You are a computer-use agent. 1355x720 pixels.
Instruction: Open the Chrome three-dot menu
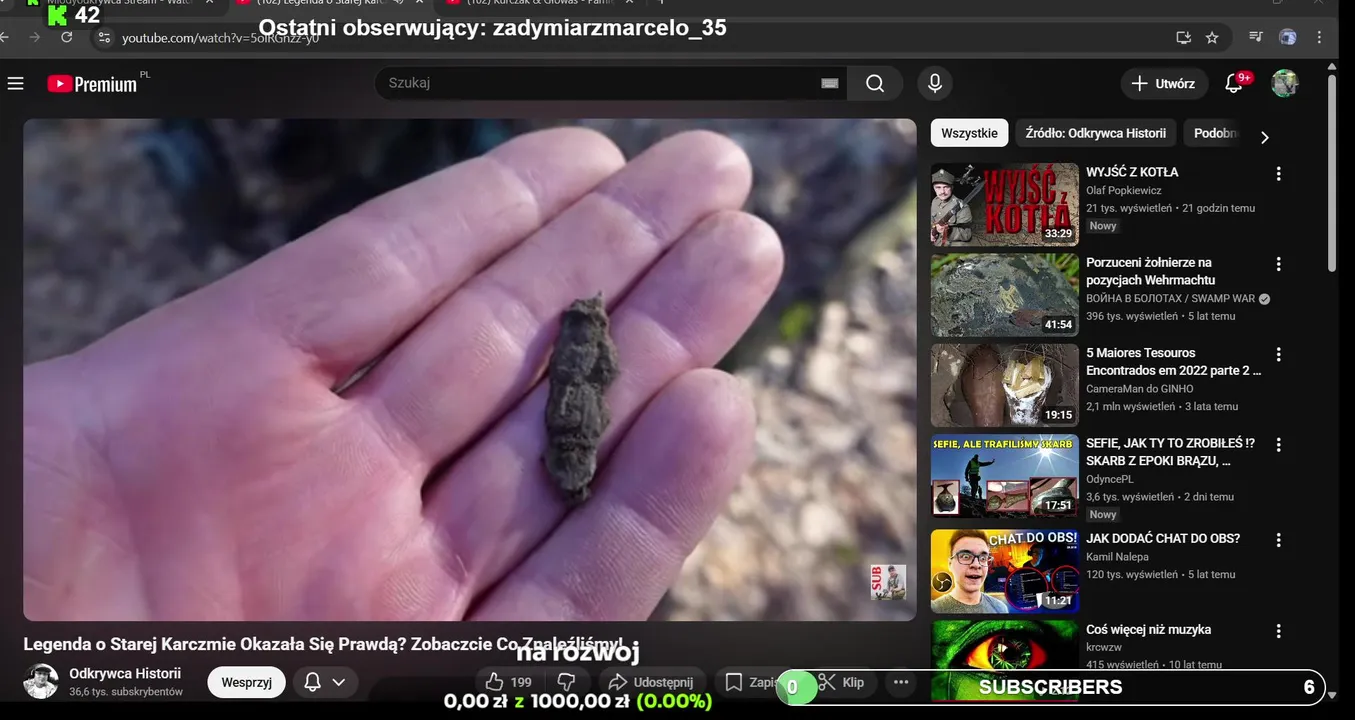point(1320,37)
